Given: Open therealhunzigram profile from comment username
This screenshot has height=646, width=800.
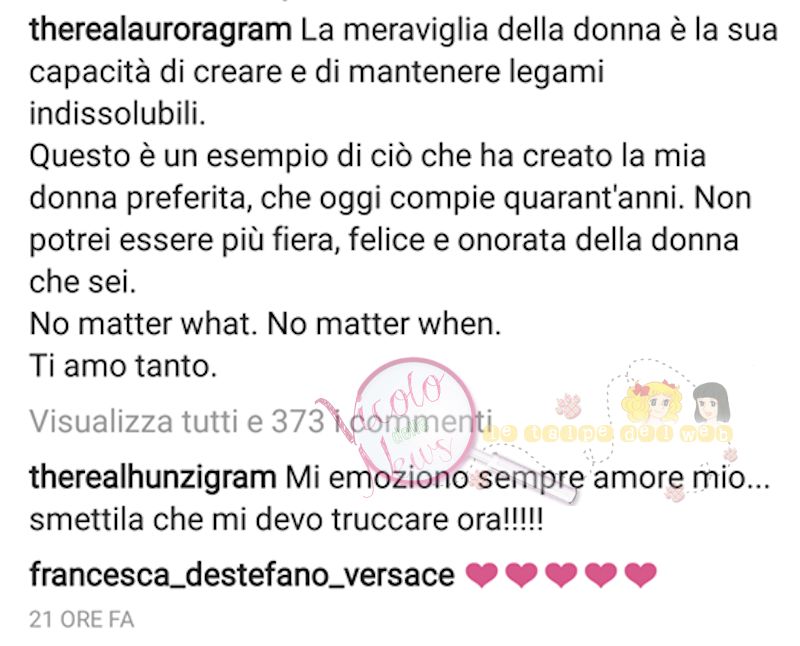Looking at the screenshot, I should 153,479.
